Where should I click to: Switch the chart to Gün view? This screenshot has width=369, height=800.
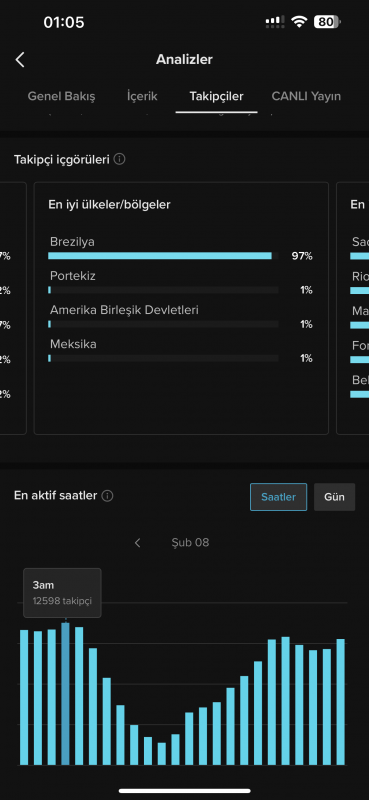[334, 497]
